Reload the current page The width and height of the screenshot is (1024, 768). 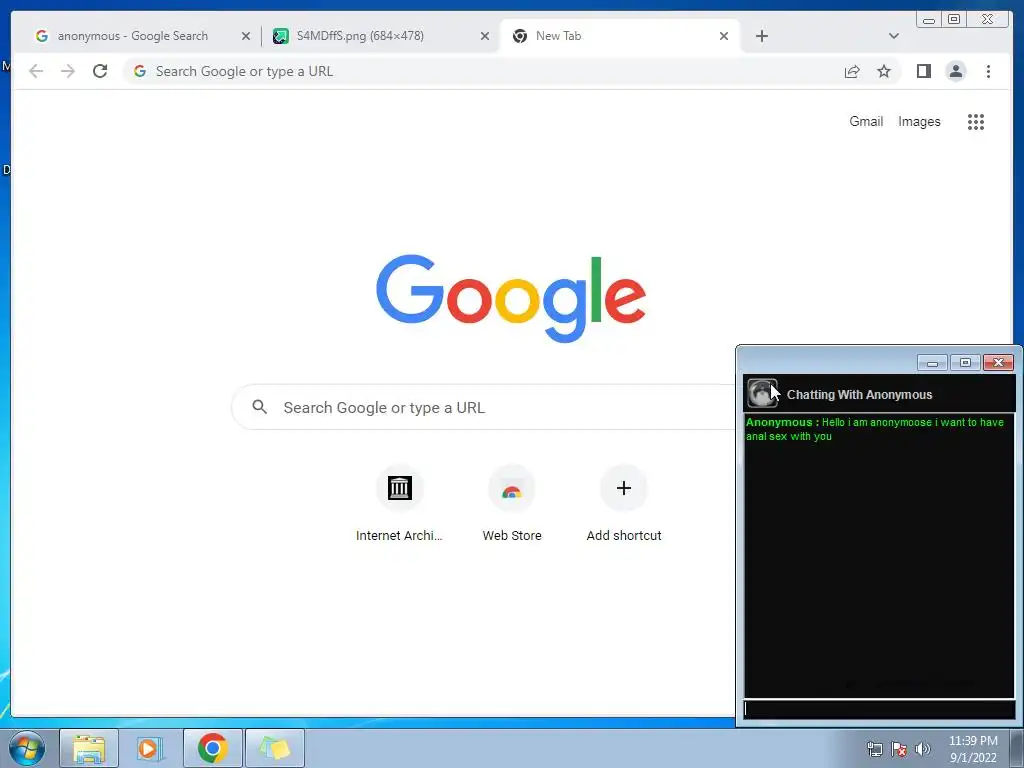tap(100, 71)
